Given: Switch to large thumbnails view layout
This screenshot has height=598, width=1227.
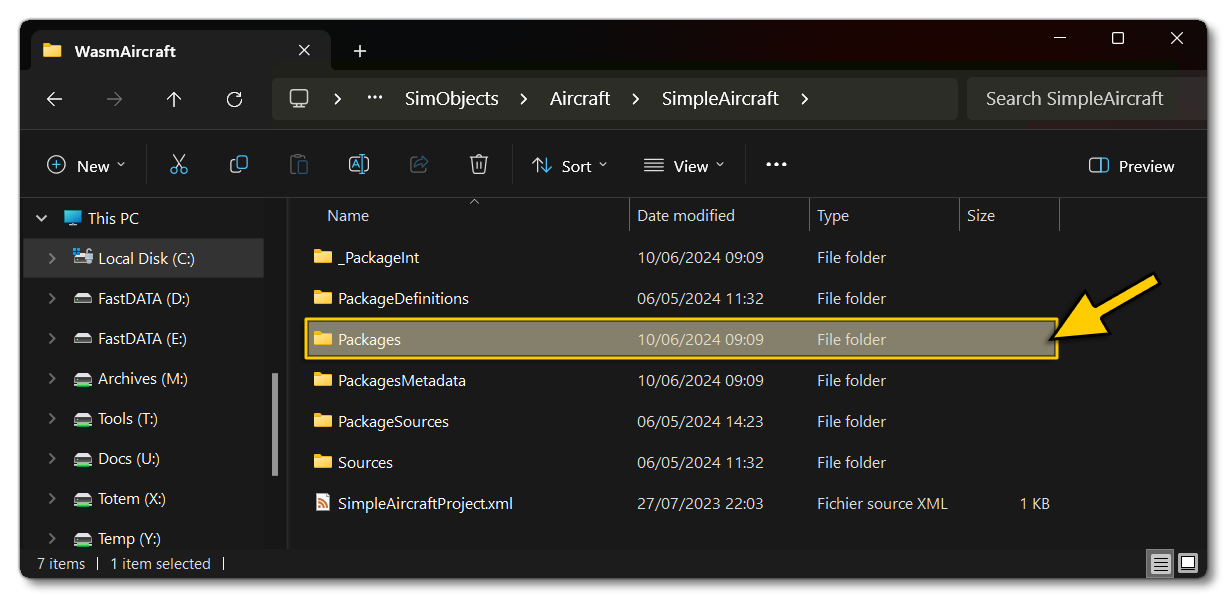Looking at the screenshot, I should pyautogui.click(x=1188, y=564).
